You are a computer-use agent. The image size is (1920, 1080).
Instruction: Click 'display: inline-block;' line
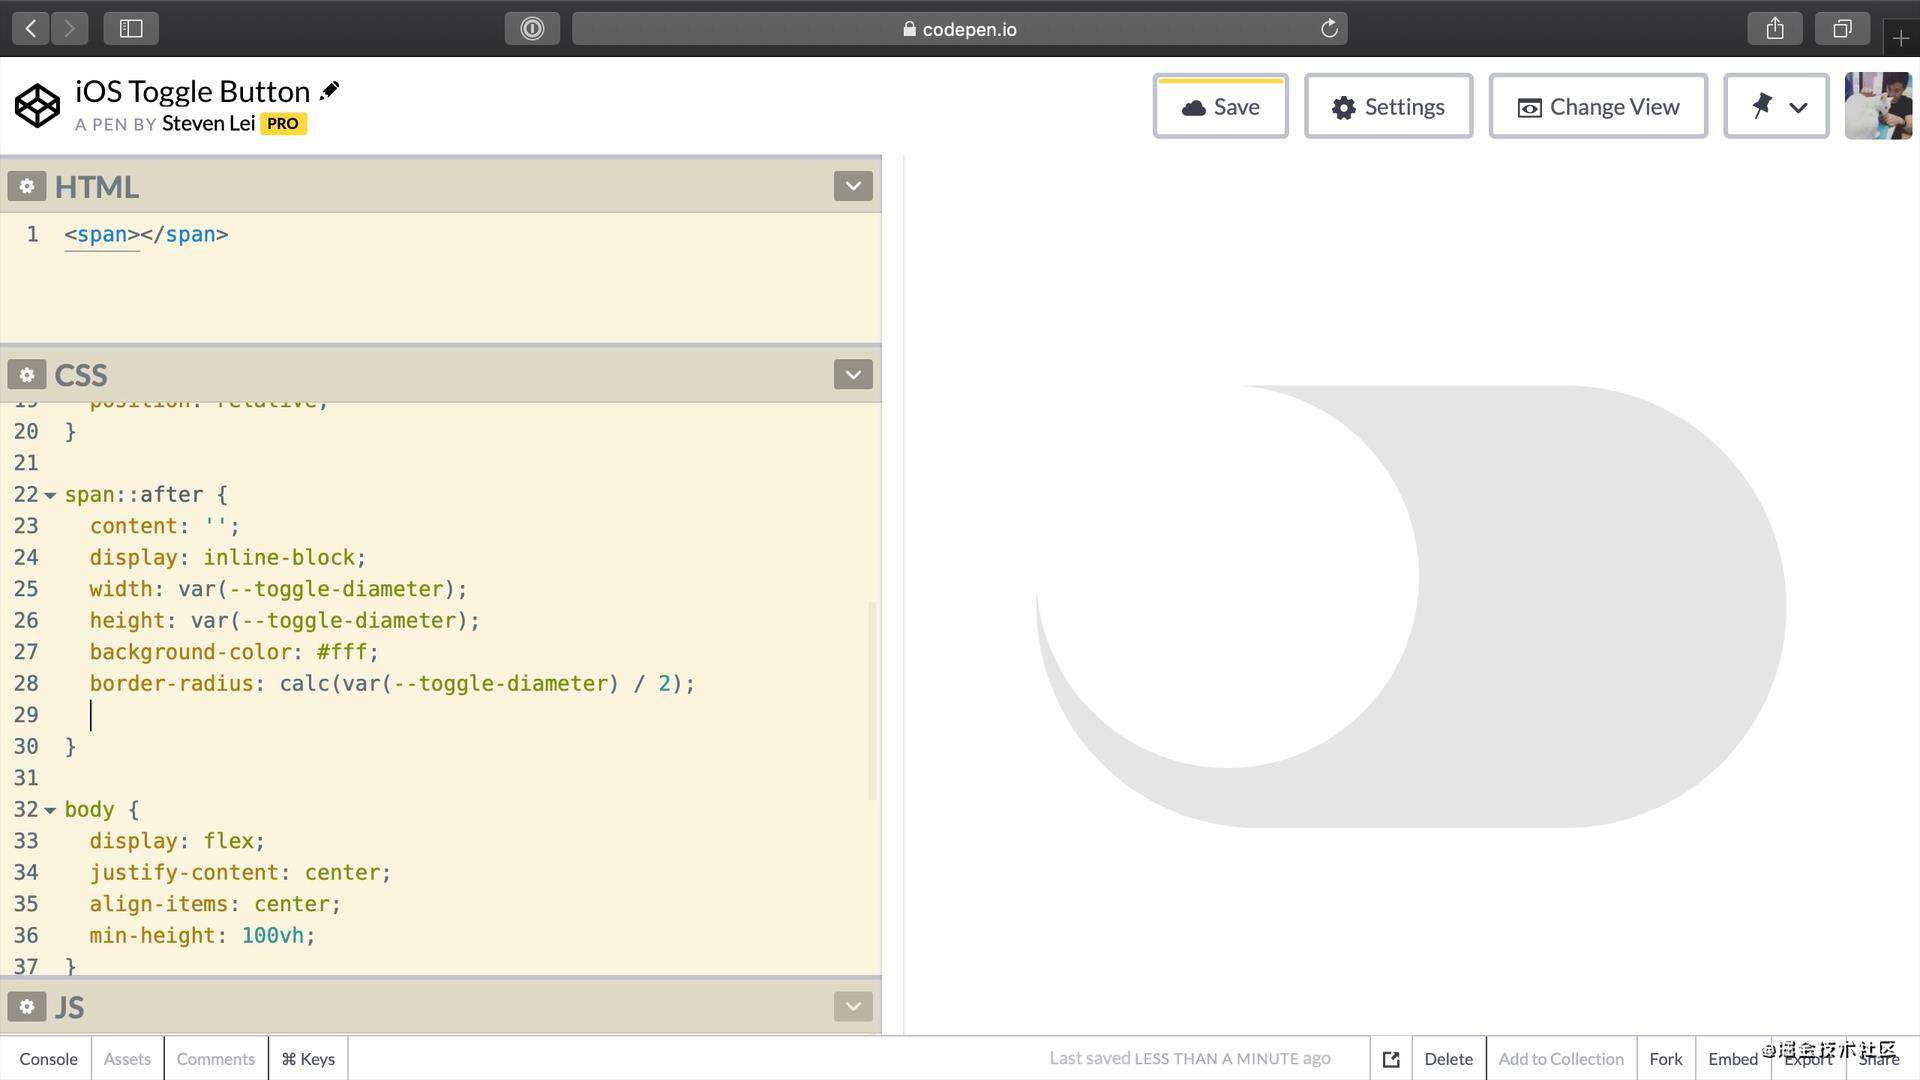pyautogui.click(x=228, y=558)
